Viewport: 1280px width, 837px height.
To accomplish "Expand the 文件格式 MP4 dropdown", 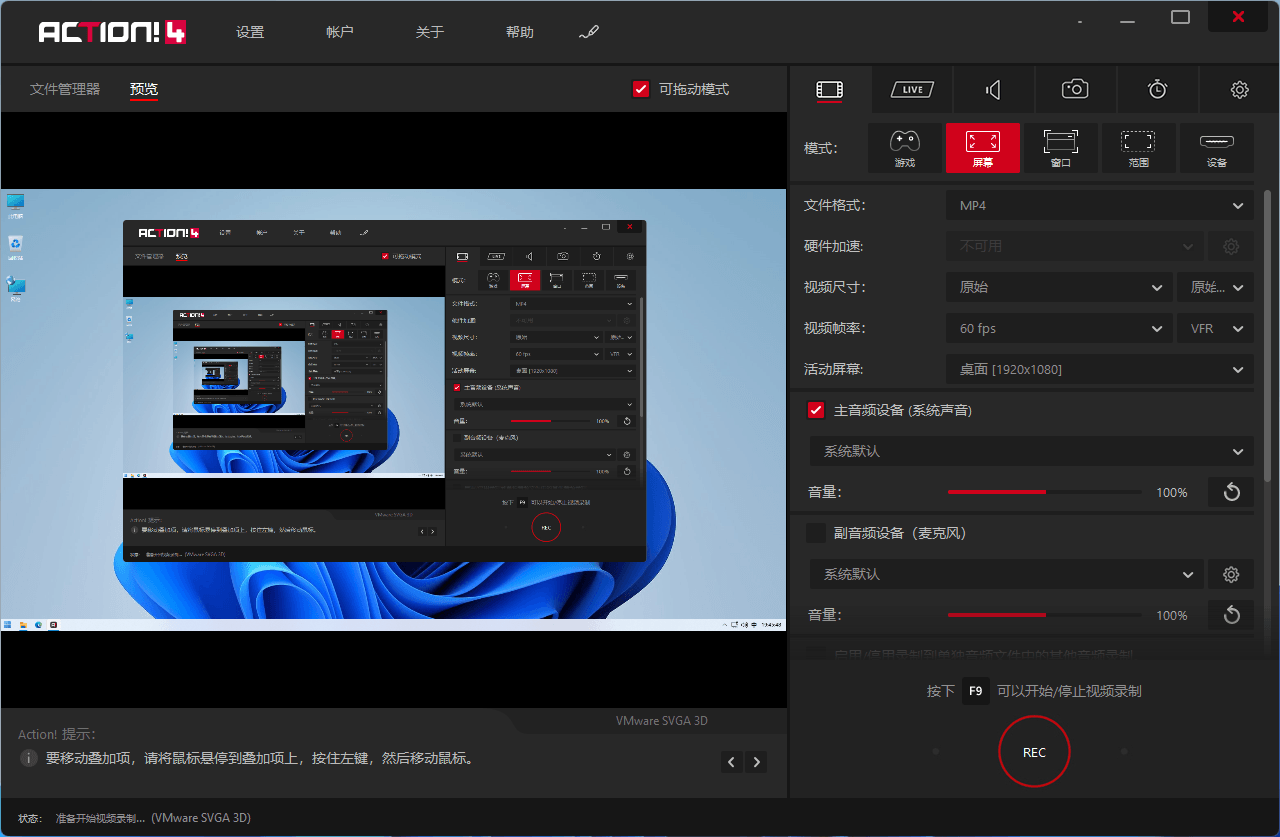I will pyautogui.click(x=1099, y=206).
